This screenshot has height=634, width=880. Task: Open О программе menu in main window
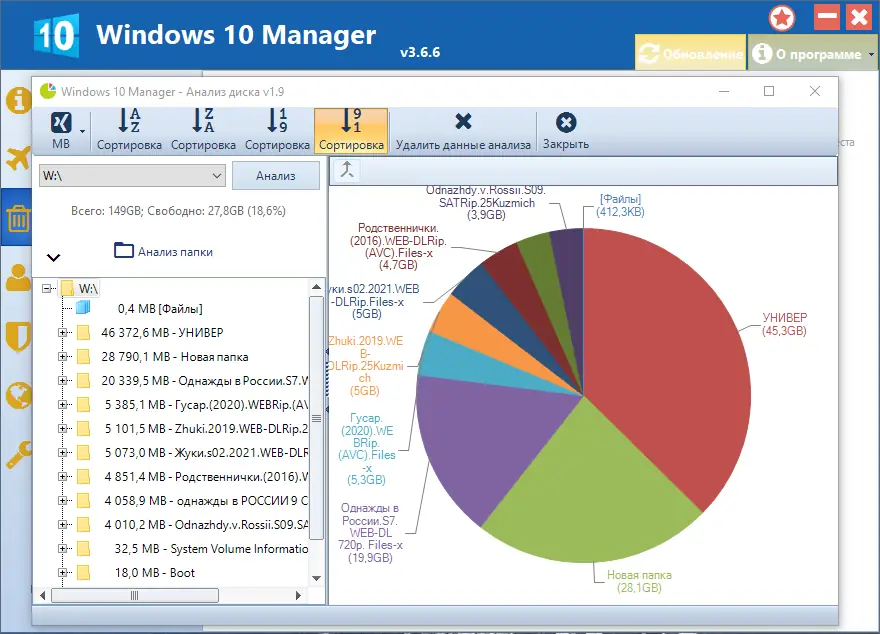tap(813, 53)
